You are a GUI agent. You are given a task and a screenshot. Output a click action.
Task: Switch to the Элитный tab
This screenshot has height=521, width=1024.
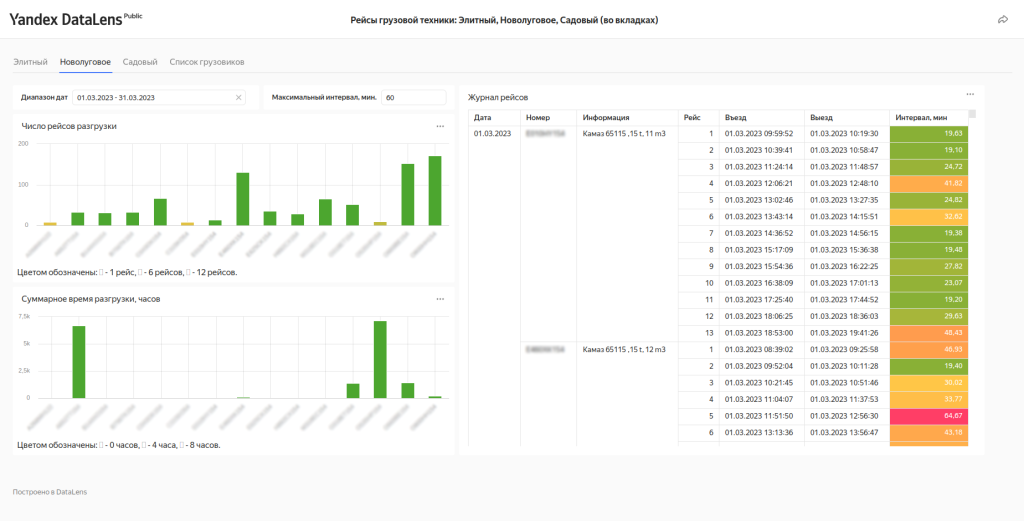pos(30,62)
